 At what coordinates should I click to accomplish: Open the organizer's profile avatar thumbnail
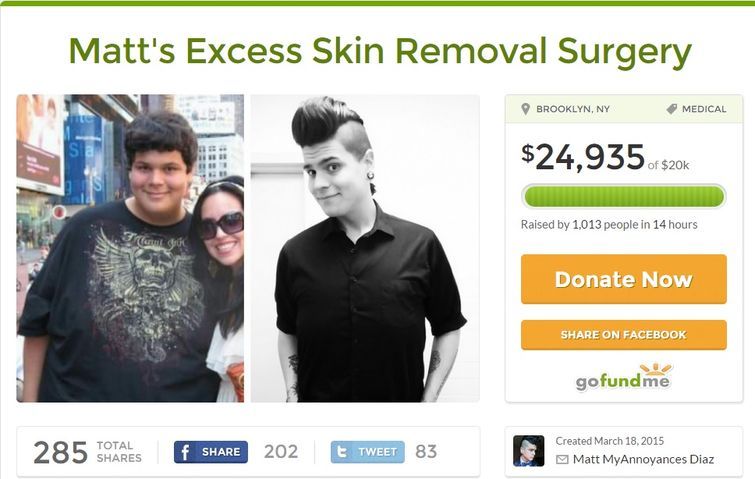click(529, 451)
